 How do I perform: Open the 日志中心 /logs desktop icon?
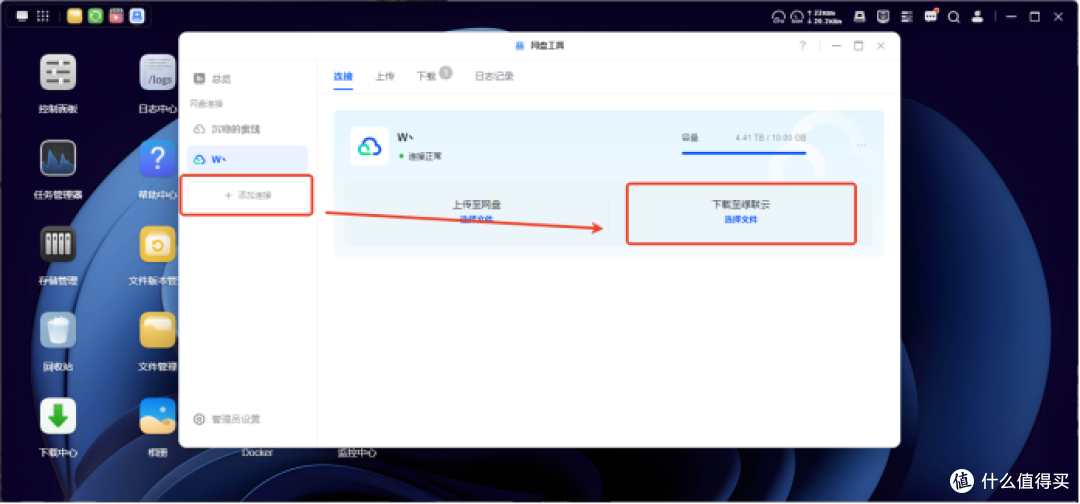pyautogui.click(x=158, y=72)
